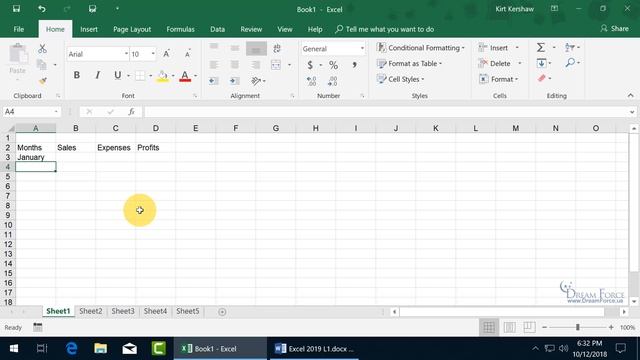The image size is (640, 360).
Task: Toggle Underline formatting
Action: click(x=118, y=75)
